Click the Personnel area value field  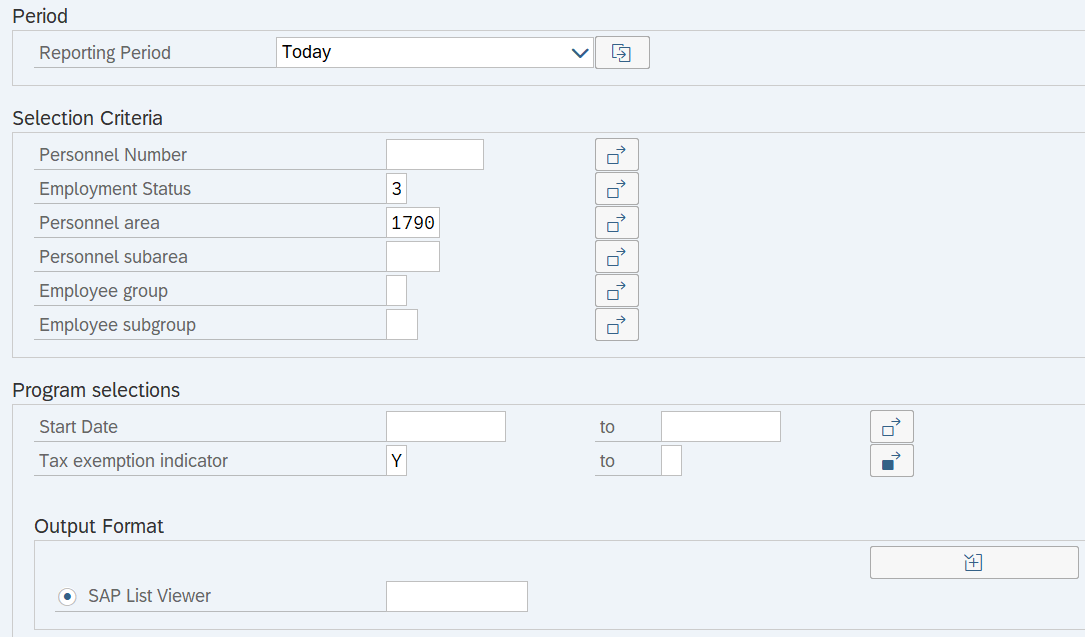click(x=412, y=222)
